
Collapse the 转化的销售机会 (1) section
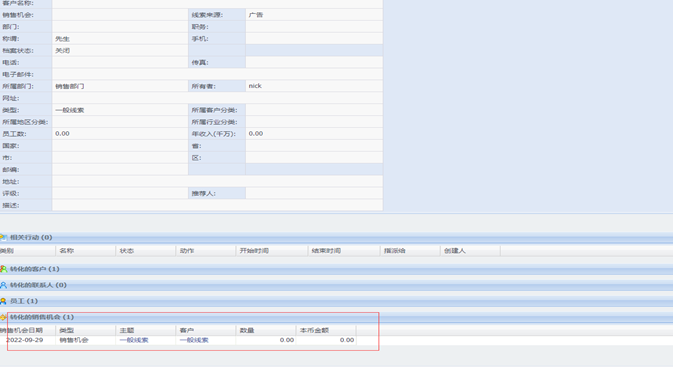pyautogui.click(x=42, y=317)
